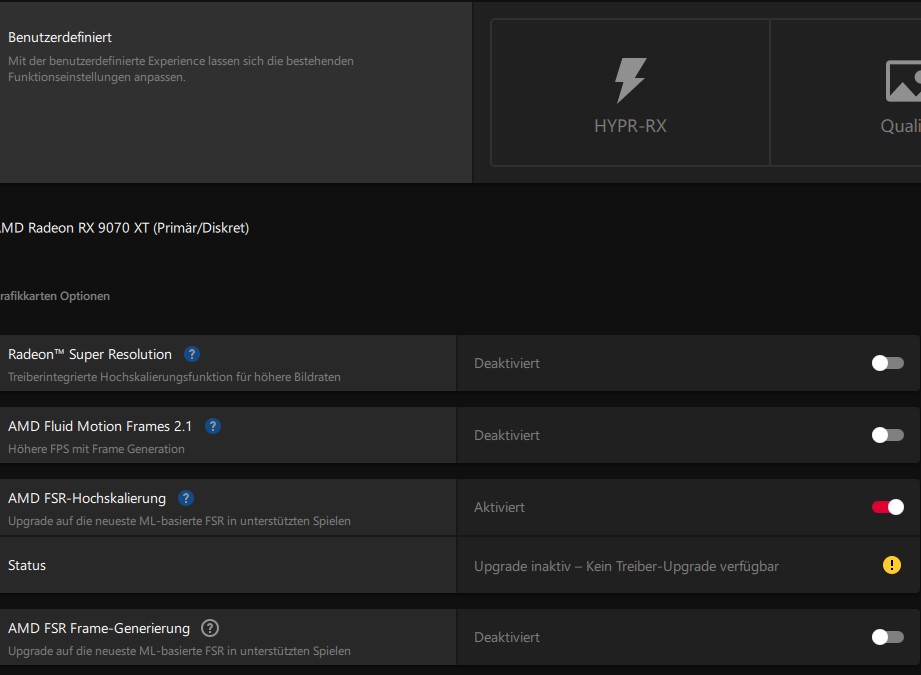Click the Radeon Super Resolution title

coord(90,354)
